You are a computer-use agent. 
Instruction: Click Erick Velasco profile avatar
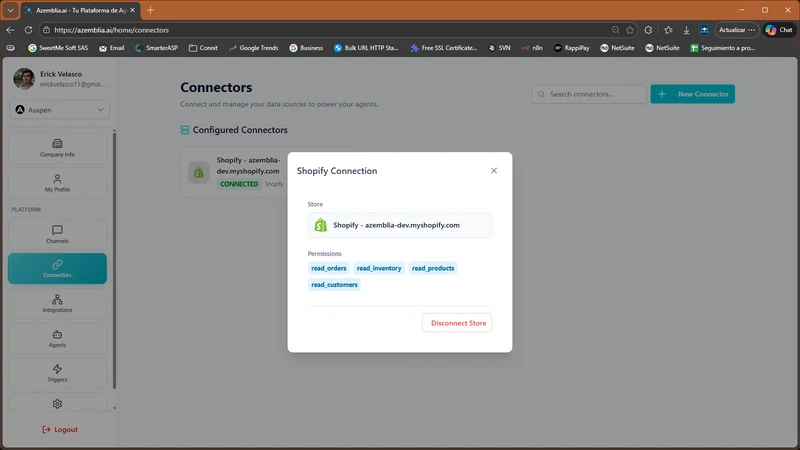pos(24,79)
